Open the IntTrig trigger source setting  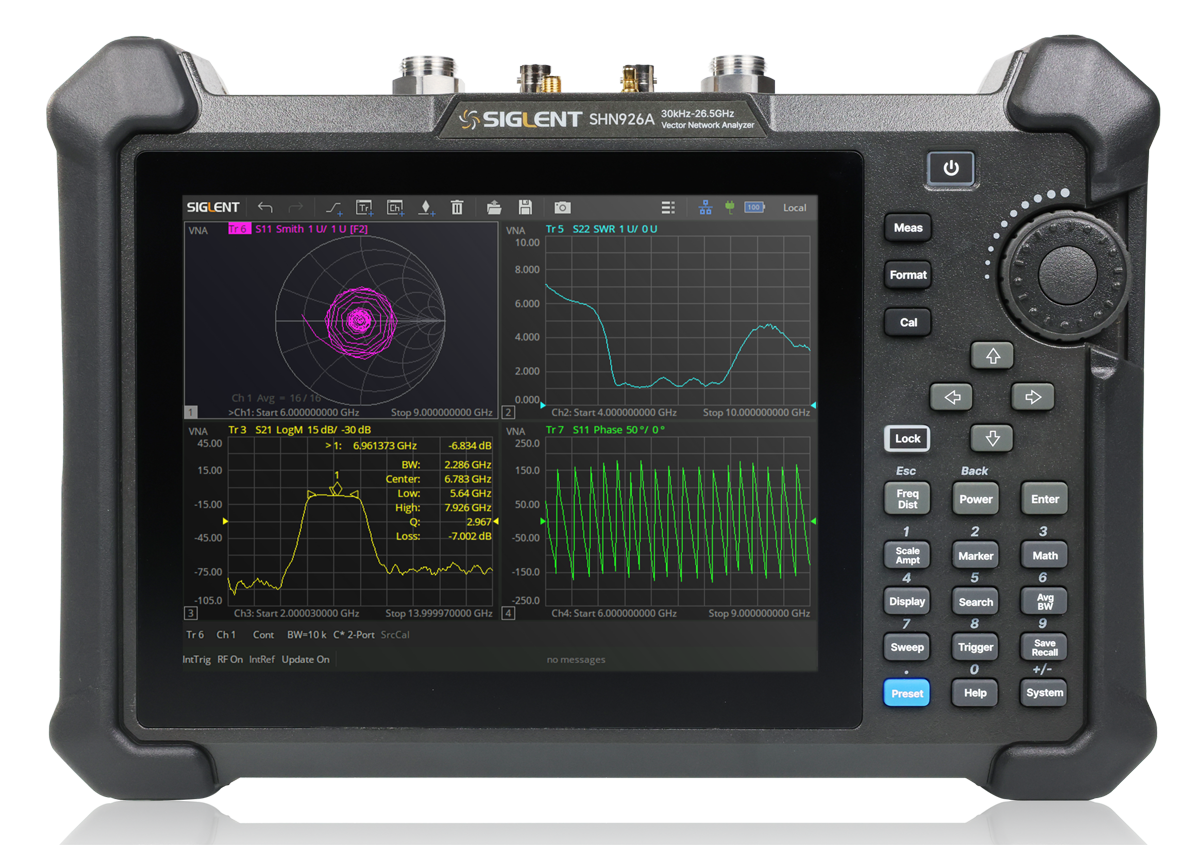197,660
